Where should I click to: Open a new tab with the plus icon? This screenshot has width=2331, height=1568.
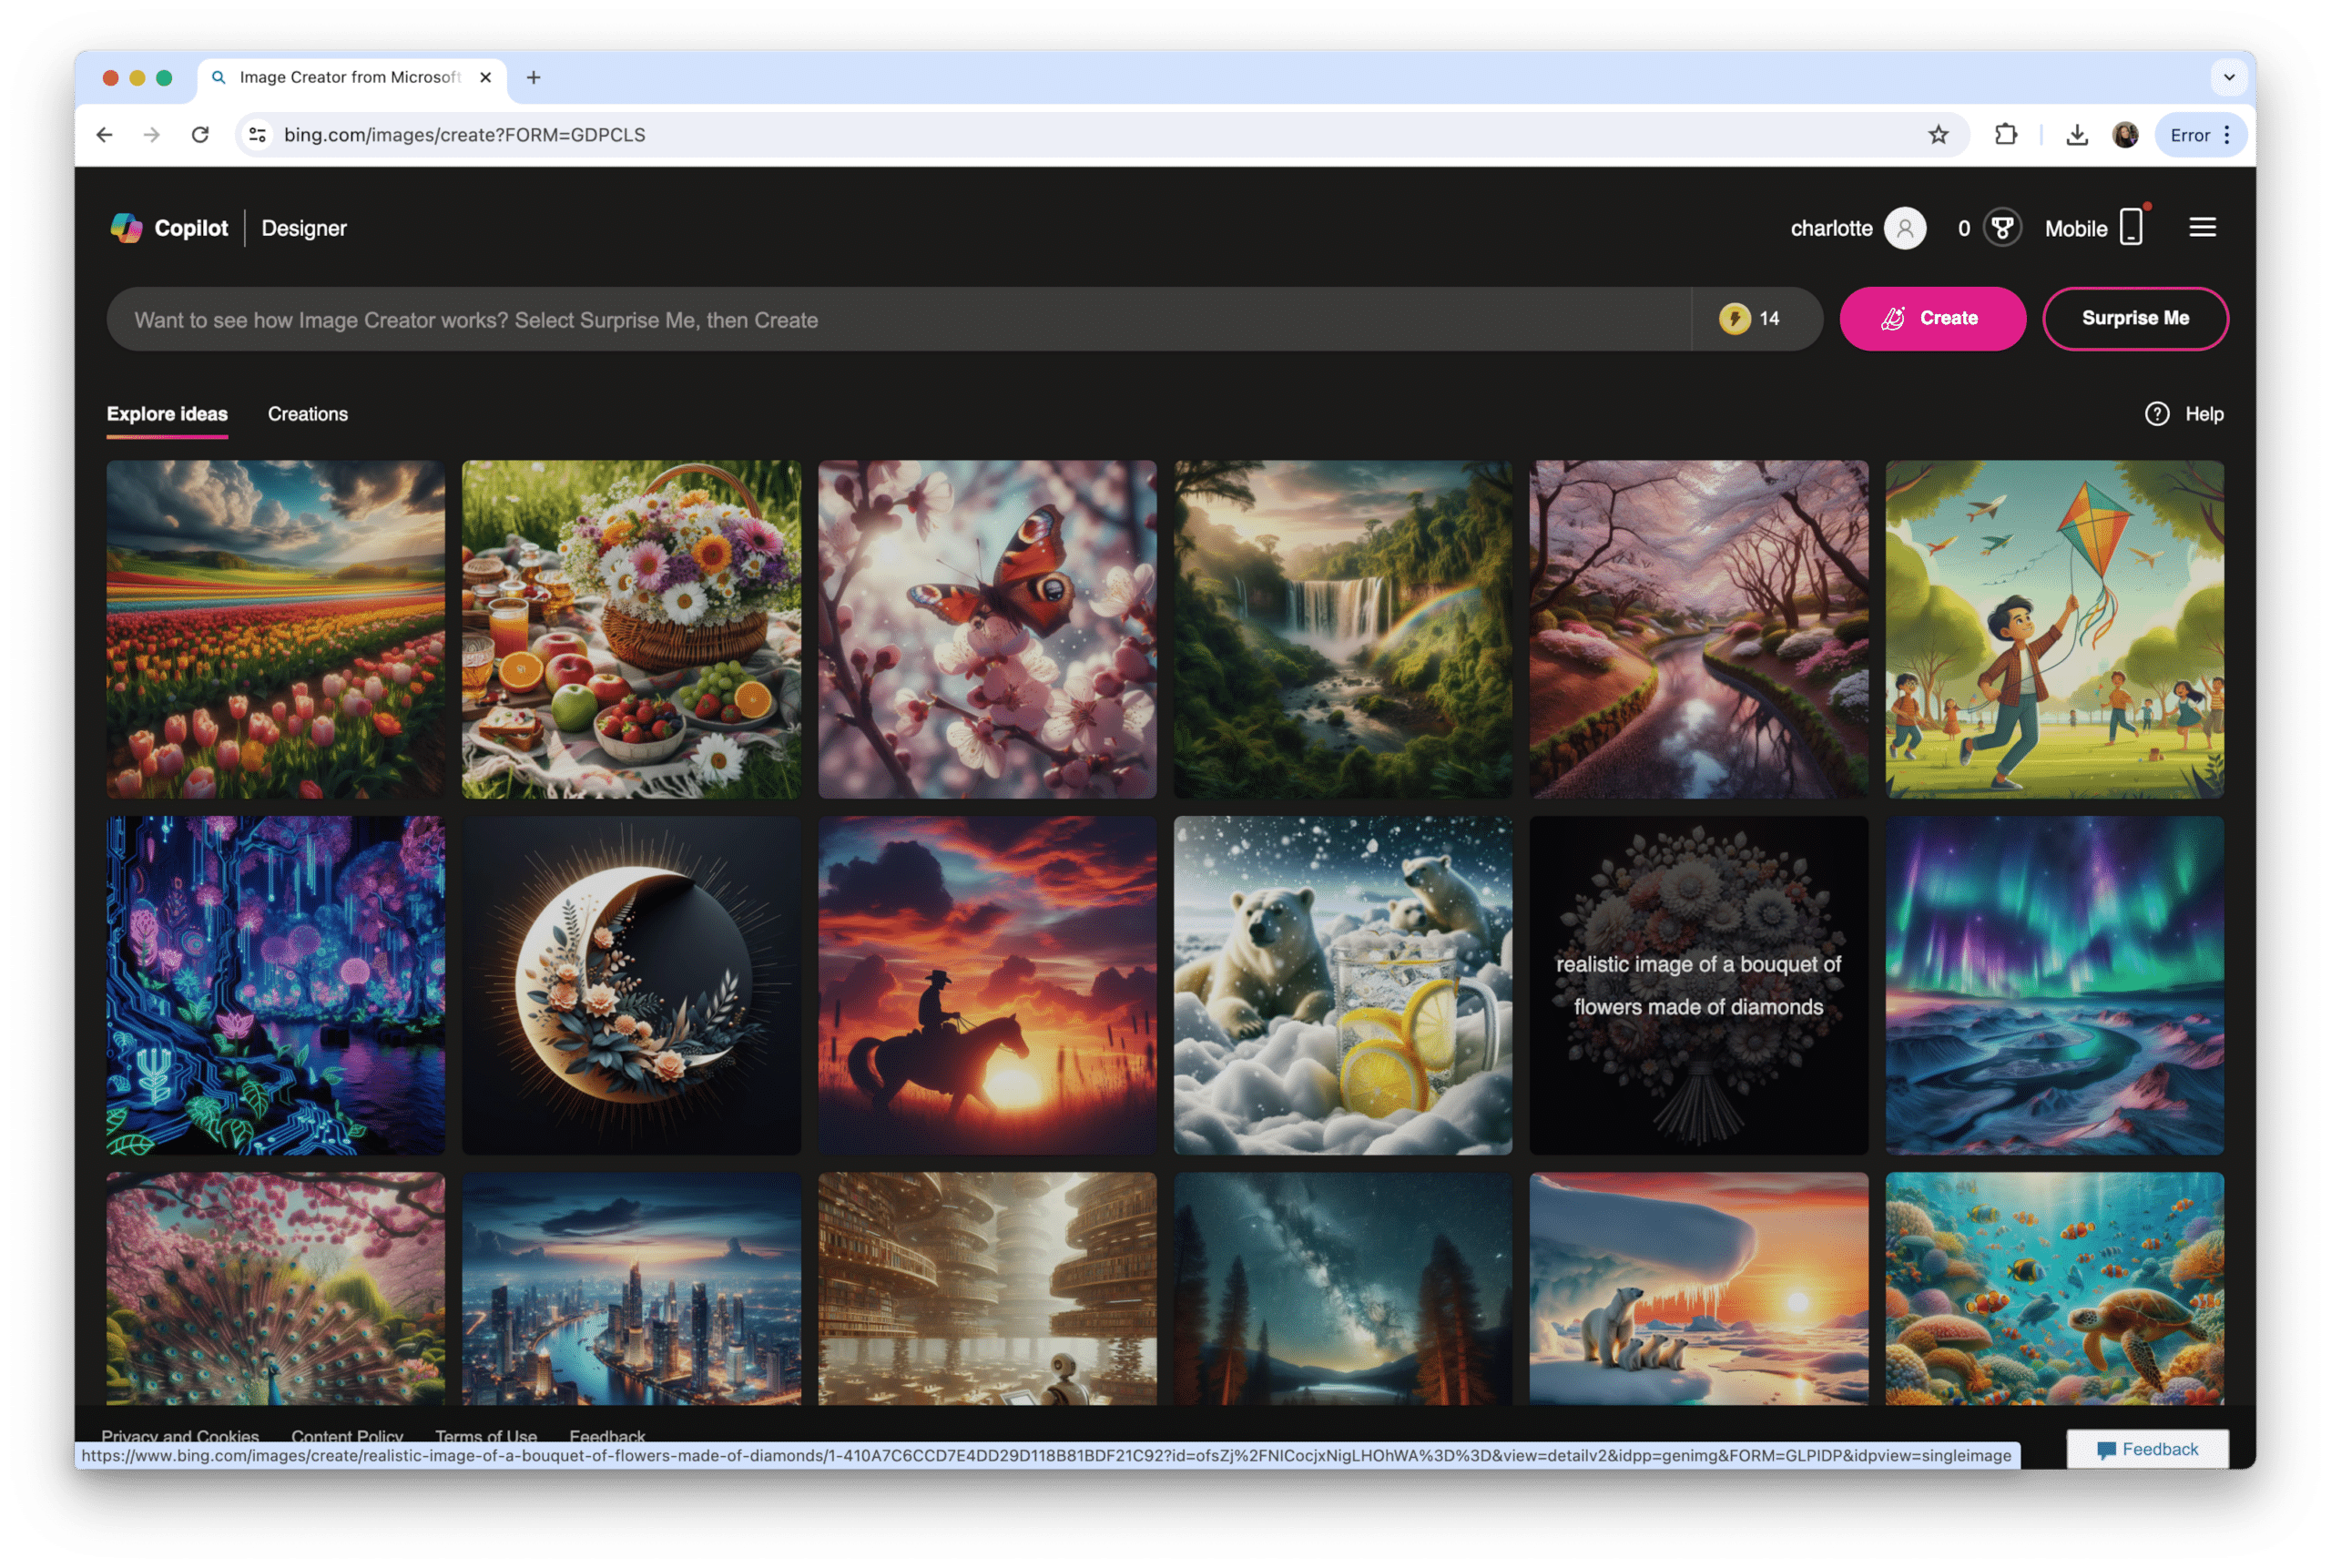[534, 78]
